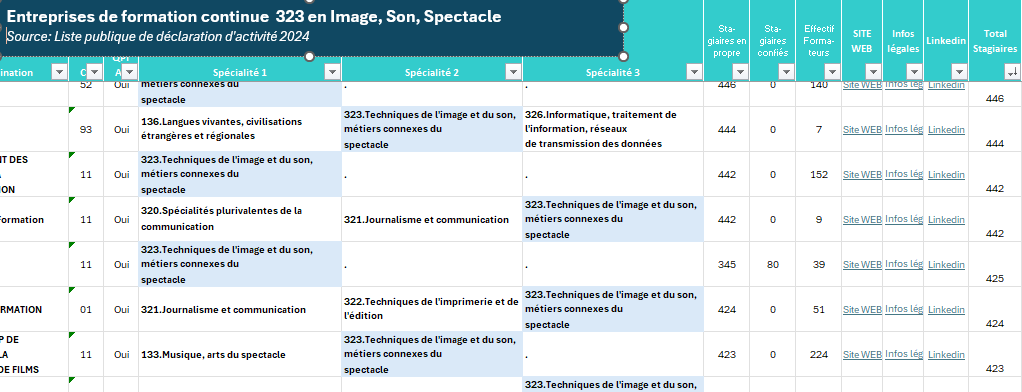Open Infos lég link in the 345 stagiaires row

903,264
